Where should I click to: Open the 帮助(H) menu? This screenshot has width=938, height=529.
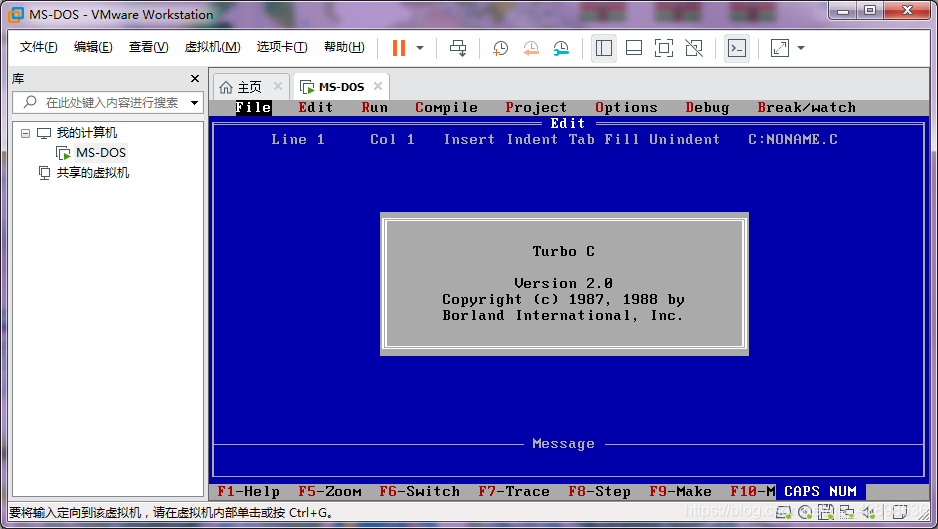(344, 47)
